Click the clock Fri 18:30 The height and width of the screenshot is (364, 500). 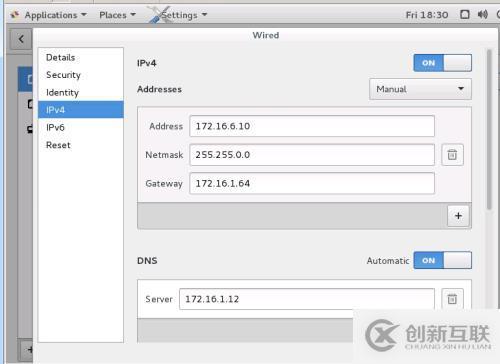click(x=427, y=15)
